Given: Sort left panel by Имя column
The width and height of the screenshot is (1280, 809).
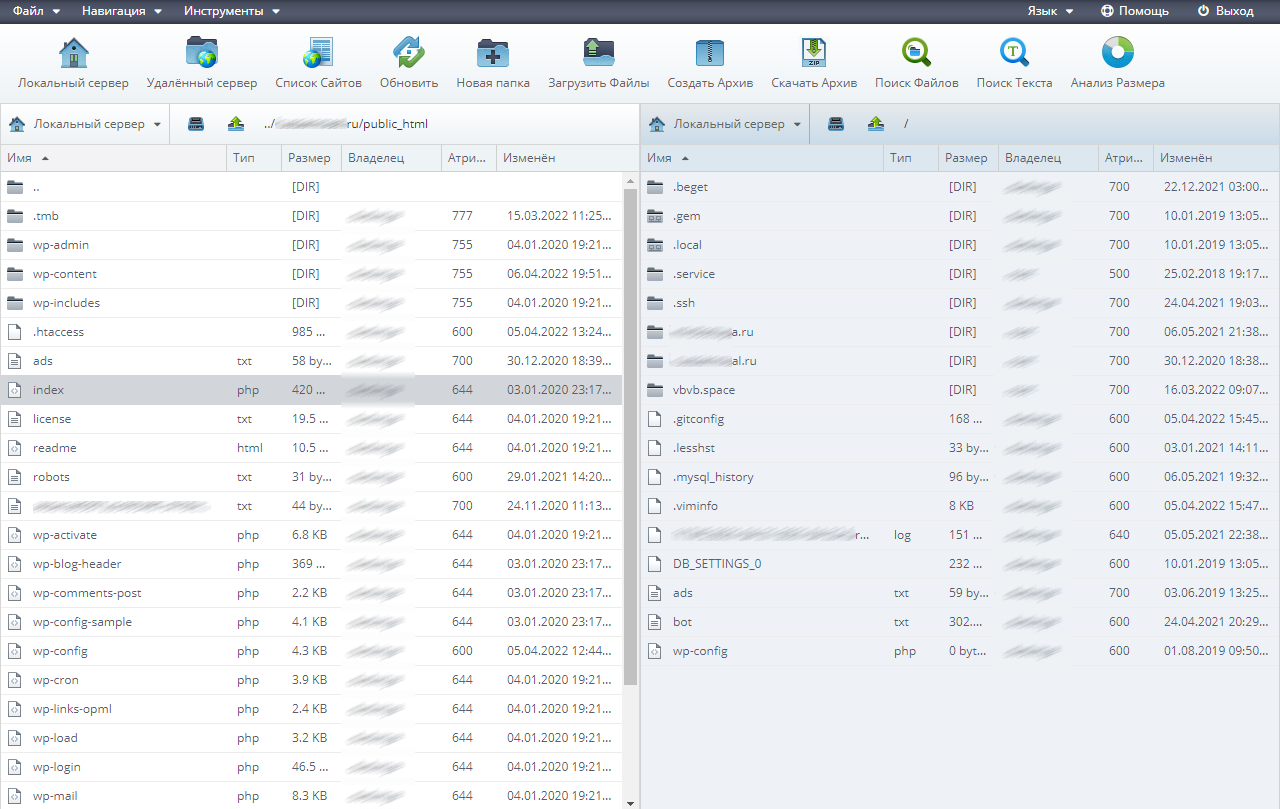Looking at the screenshot, I should click(x=113, y=158).
